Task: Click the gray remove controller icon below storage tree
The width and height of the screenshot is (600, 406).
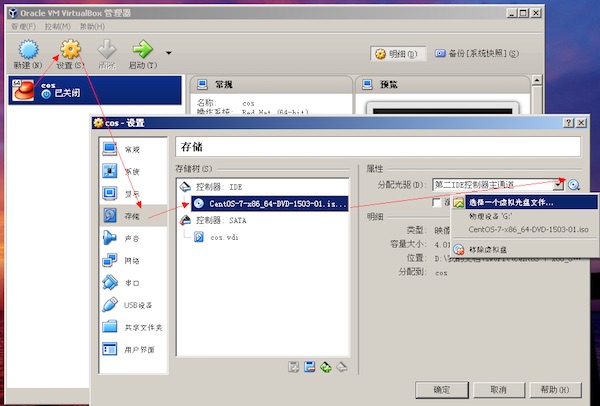Action: pyautogui.click(x=342, y=367)
